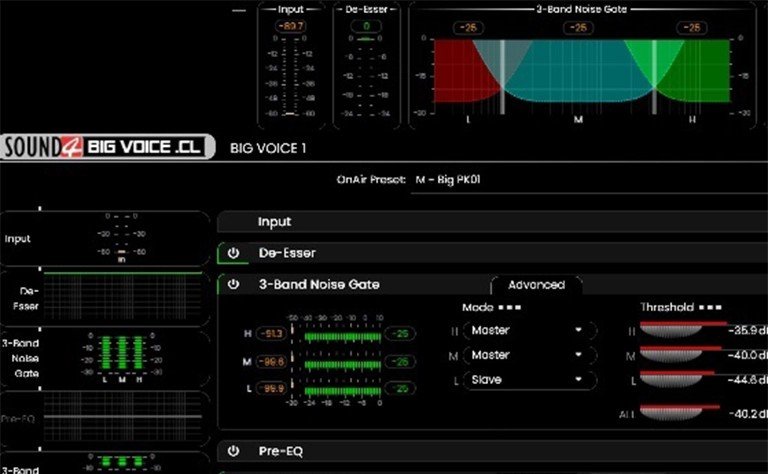Image resolution: width=768 pixels, height=474 pixels.
Task: Click the H Threshold value -35.9 dB
Action: coord(747,331)
